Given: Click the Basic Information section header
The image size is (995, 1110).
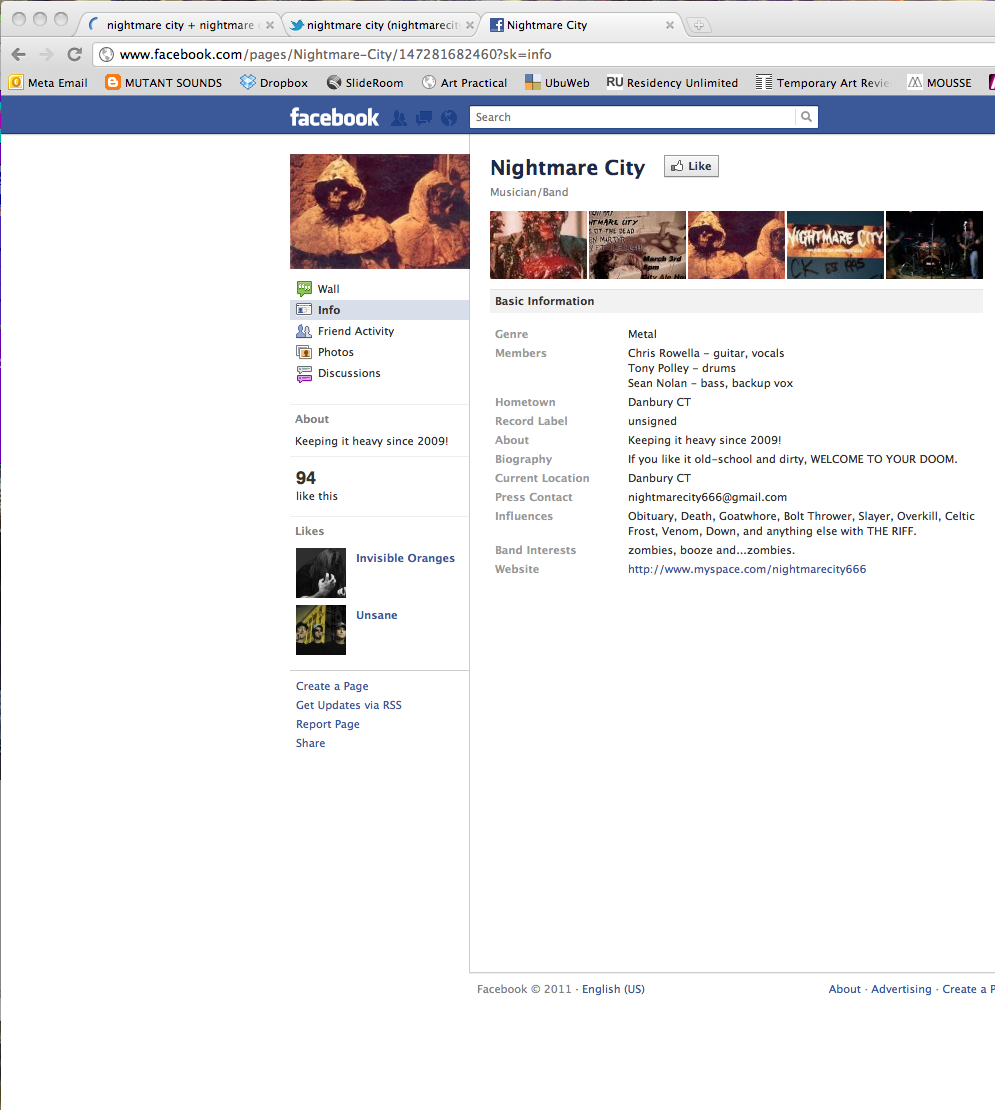Looking at the screenshot, I should [736, 301].
